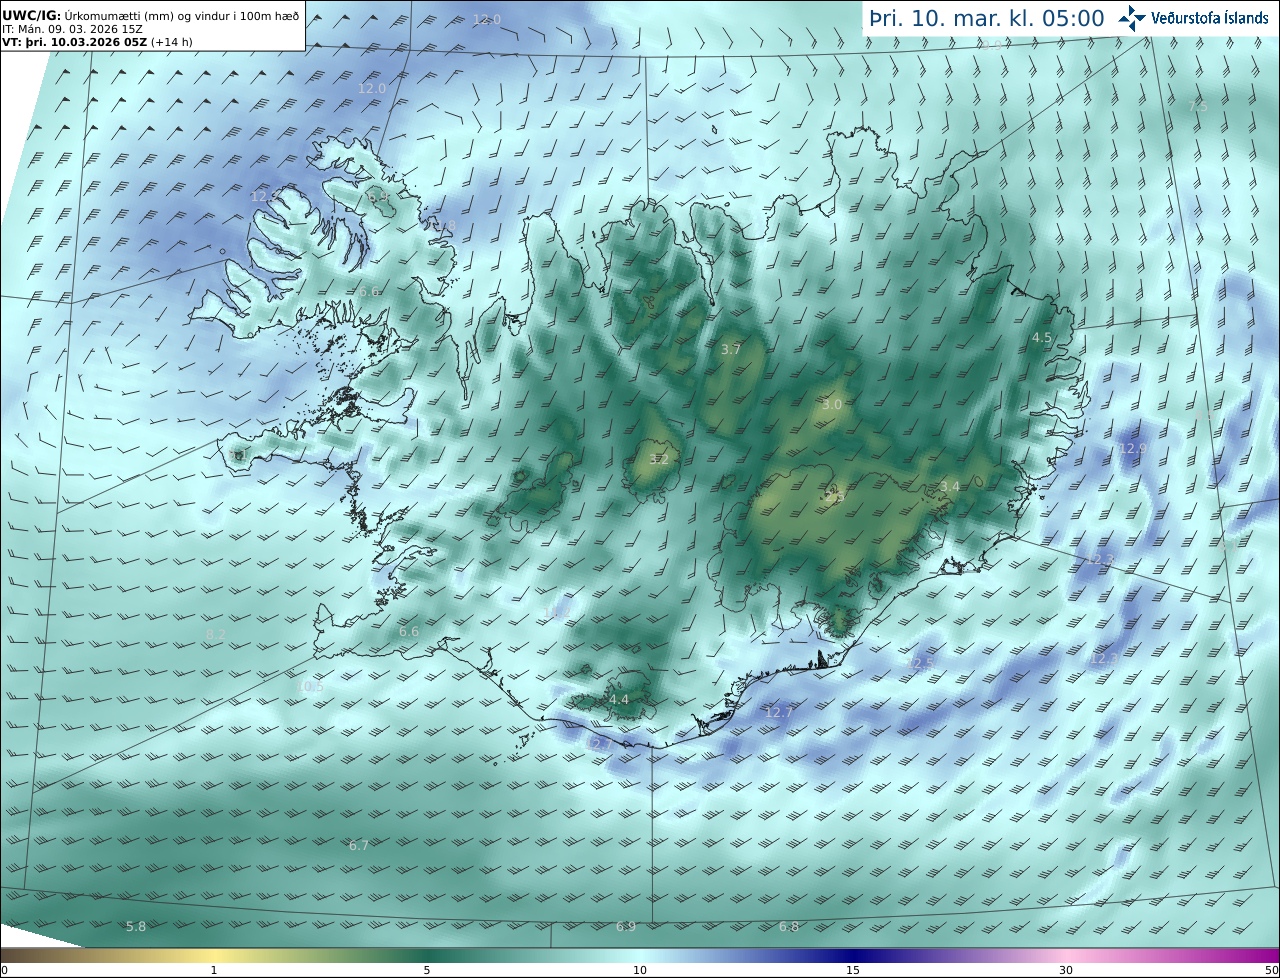Click the 4.4 value label on the south coast
Image resolution: width=1280 pixels, height=978 pixels.
coord(619,700)
